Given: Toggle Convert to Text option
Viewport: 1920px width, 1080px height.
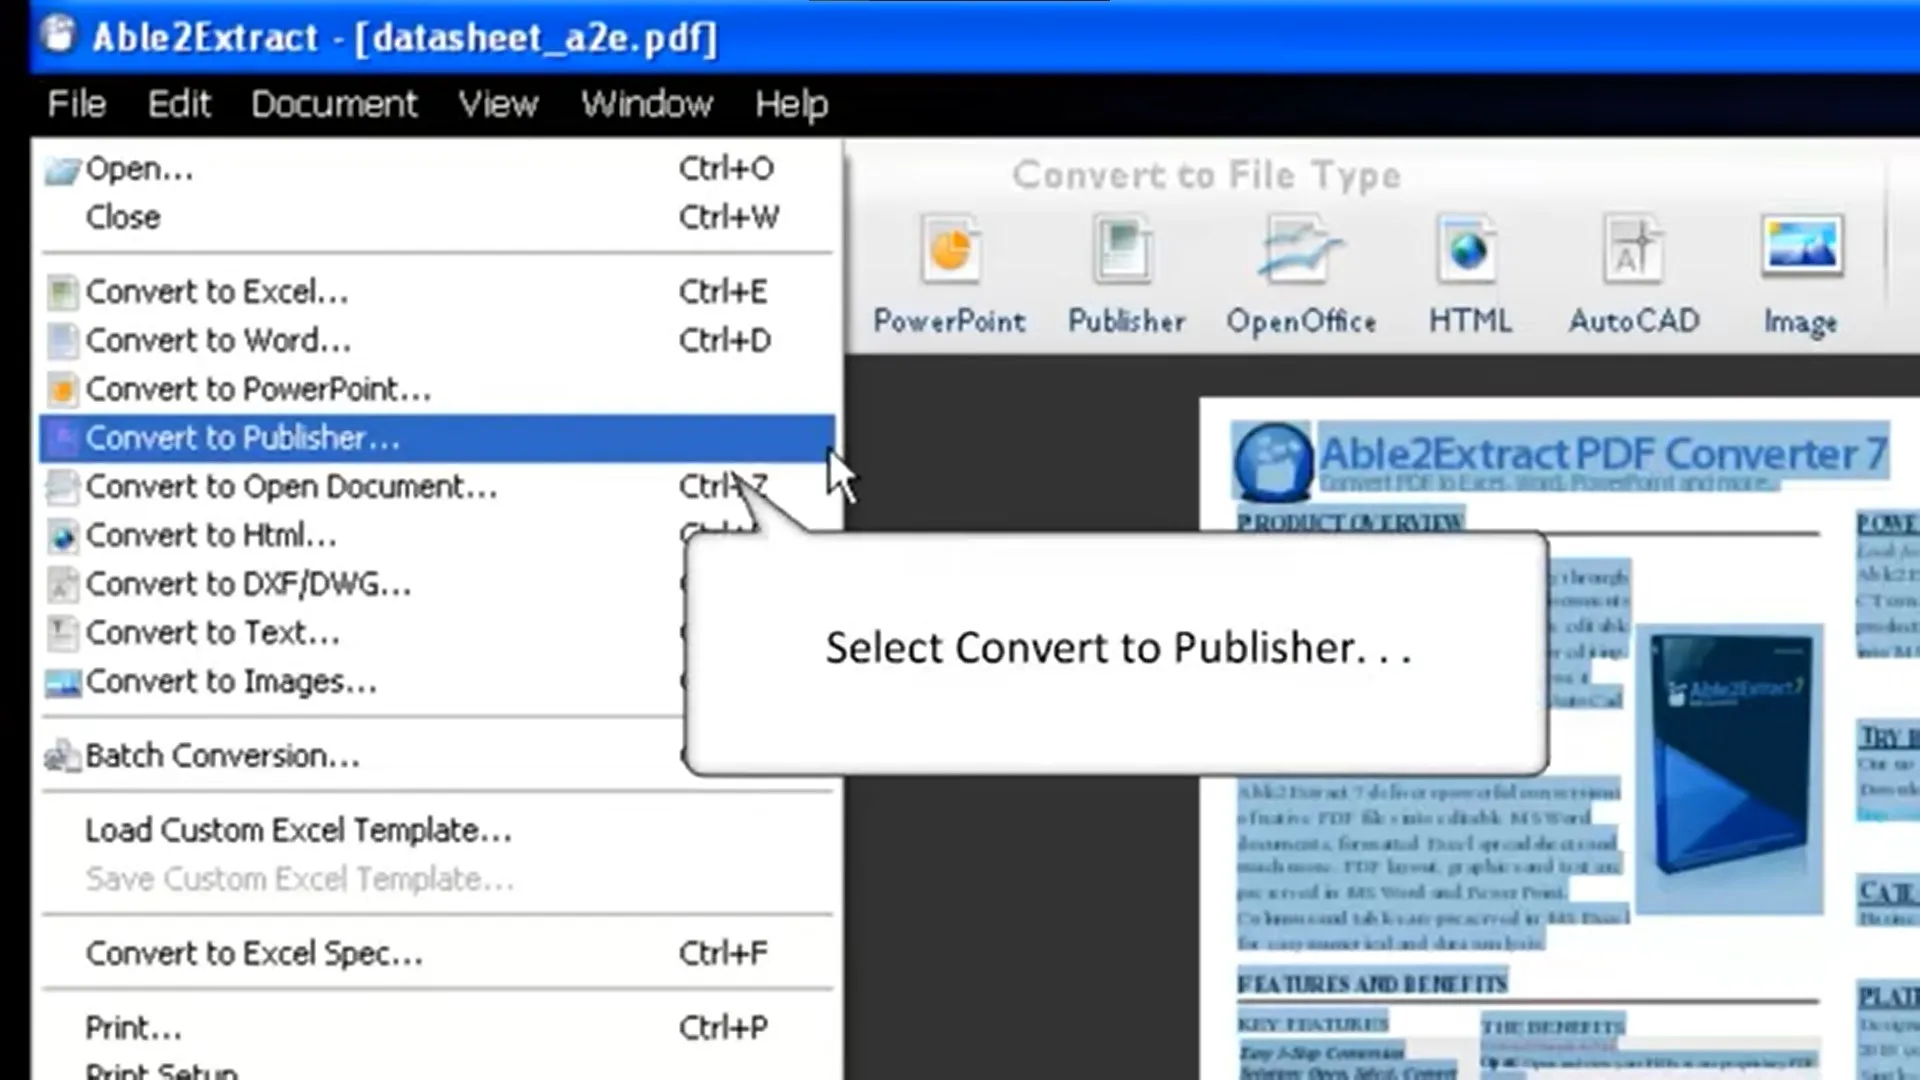Looking at the screenshot, I should tap(211, 632).
